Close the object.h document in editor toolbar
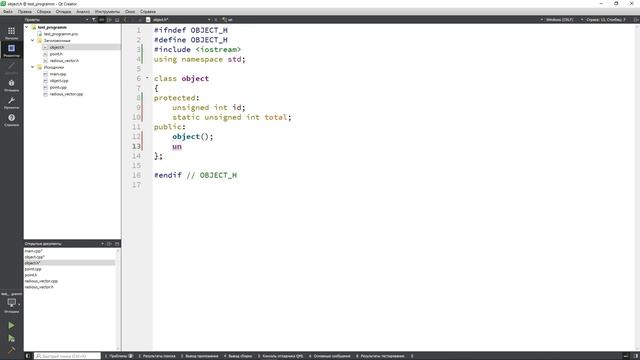The height and width of the screenshot is (360, 640). [216, 20]
